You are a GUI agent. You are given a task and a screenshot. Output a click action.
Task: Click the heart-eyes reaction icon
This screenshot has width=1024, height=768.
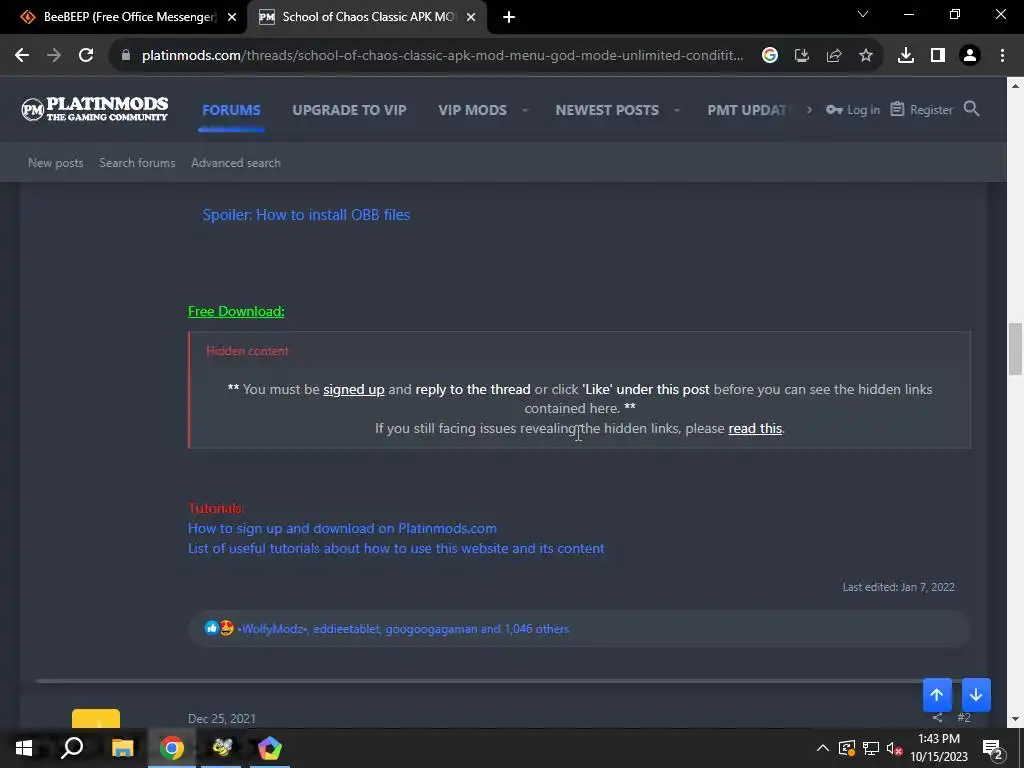point(226,628)
